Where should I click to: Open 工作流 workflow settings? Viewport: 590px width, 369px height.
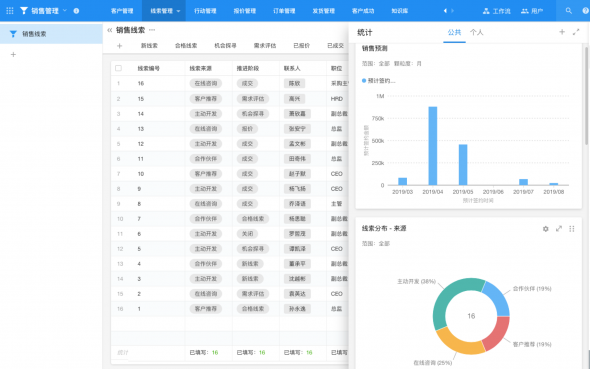tap(496, 11)
